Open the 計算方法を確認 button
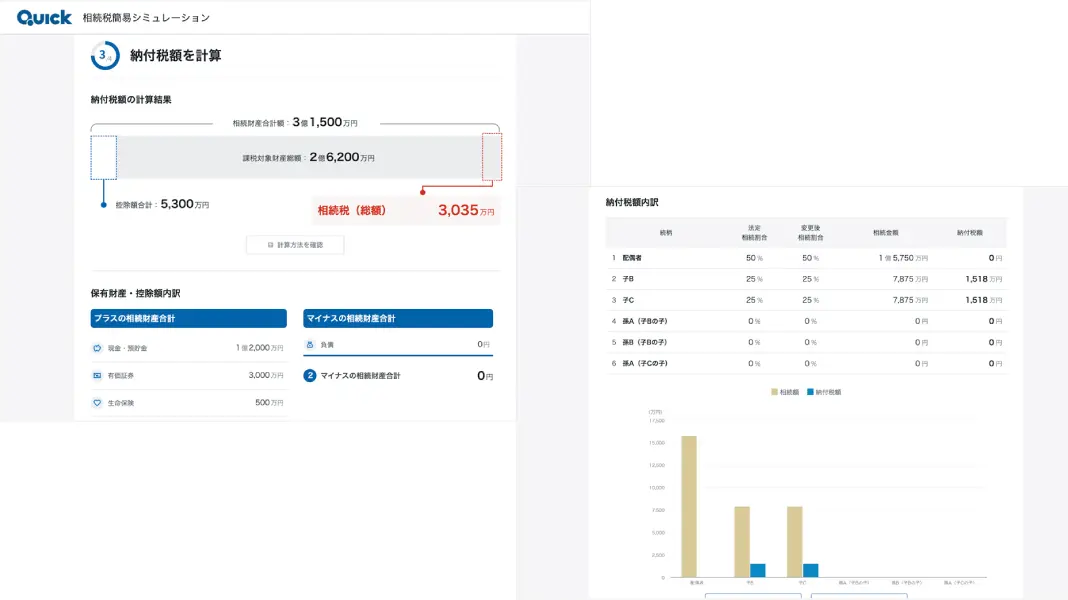The height and width of the screenshot is (600, 1068). (295, 244)
